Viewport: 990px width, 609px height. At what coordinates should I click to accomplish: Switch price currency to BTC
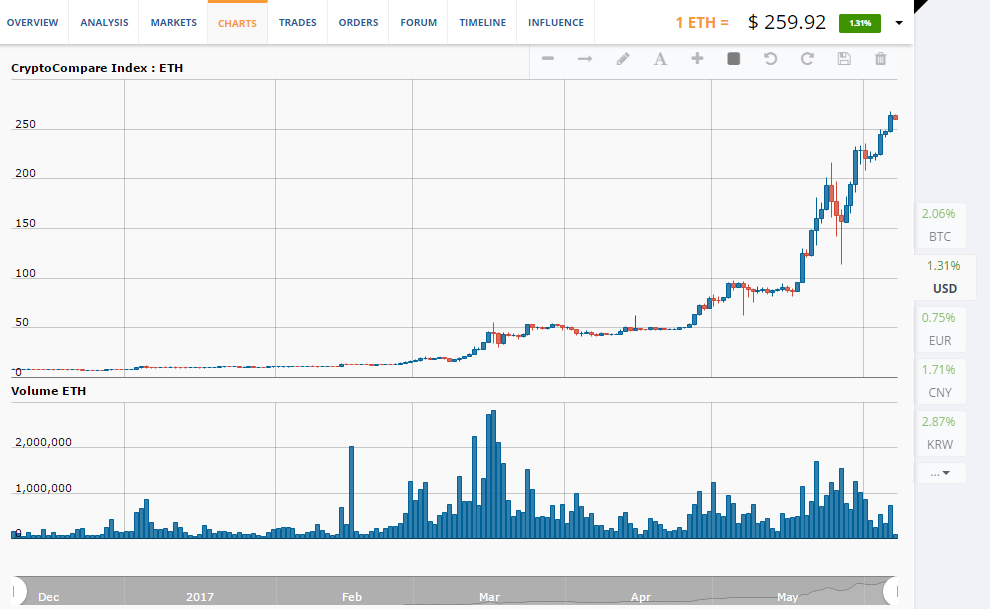pos(940,226)
